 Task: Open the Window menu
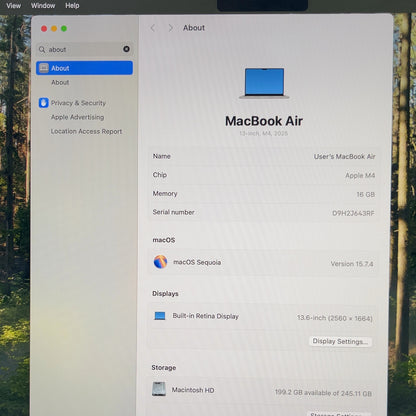click(43, 6)
